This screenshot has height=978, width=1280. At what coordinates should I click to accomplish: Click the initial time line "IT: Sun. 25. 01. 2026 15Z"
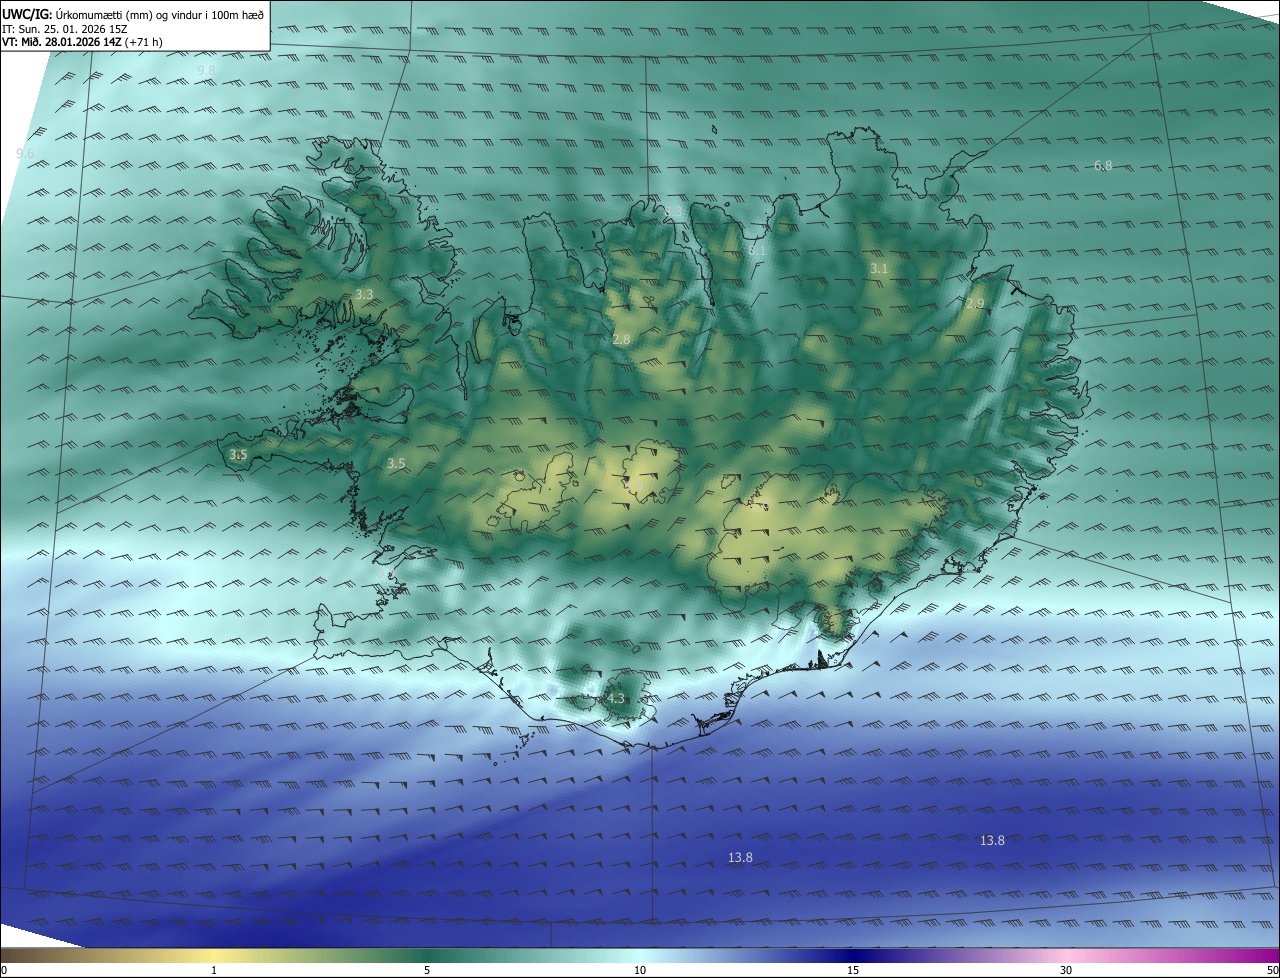[64, 29]
